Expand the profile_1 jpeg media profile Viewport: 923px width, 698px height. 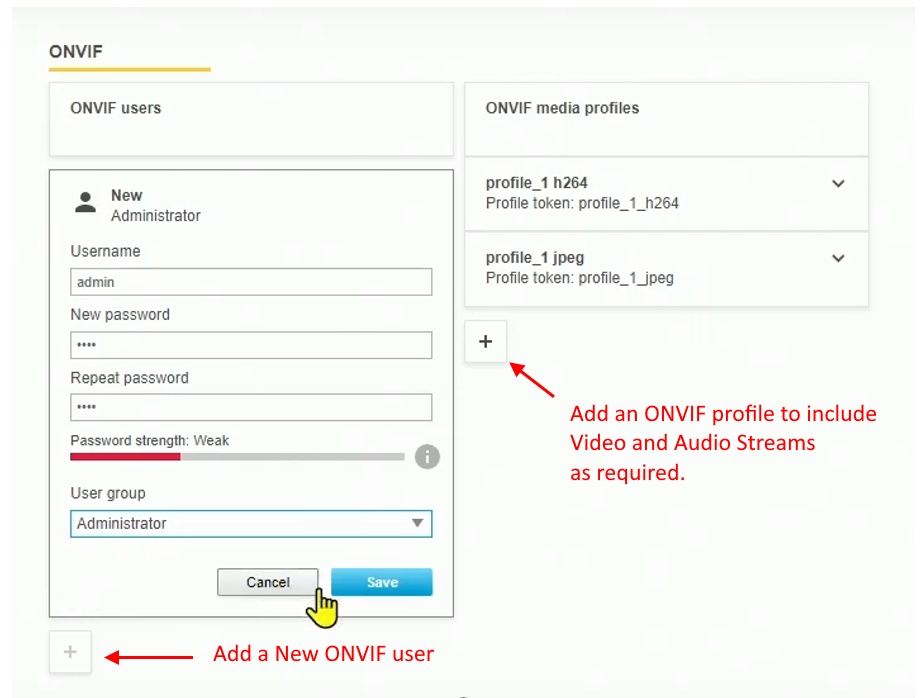pos(838,258)
